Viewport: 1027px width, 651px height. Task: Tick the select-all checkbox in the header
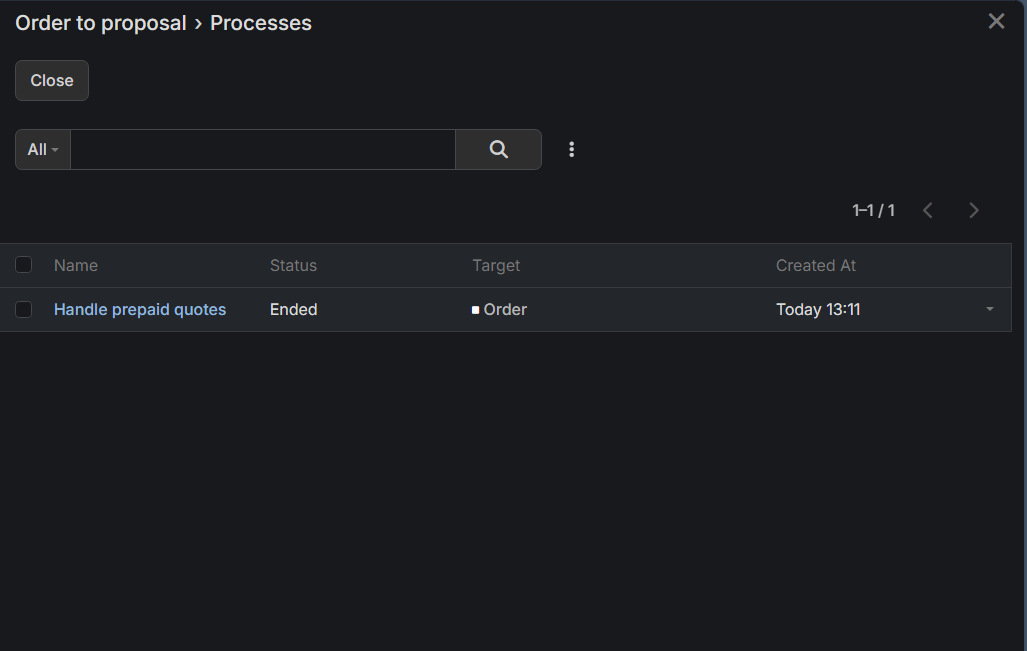pyautogui.click(x=24, y=265)
